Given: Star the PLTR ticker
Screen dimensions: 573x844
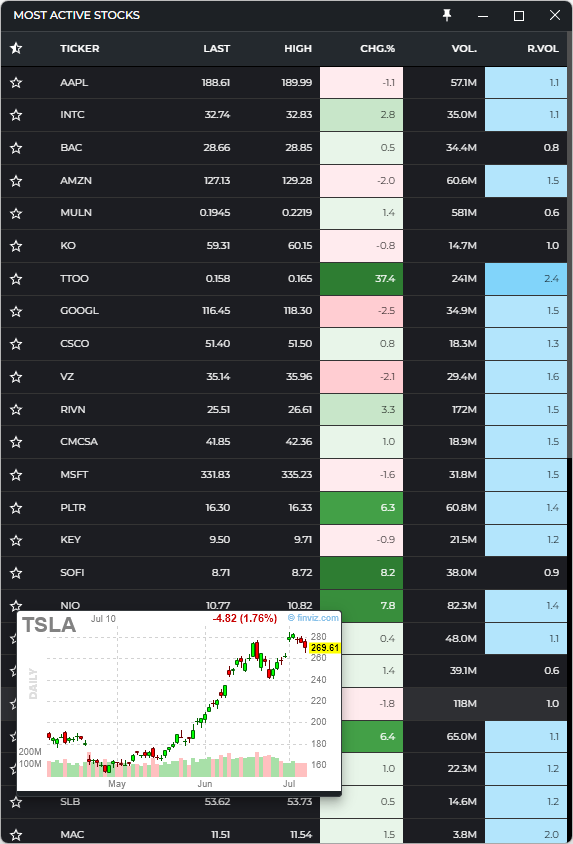Looking at the screenshot, I should 16,508.
